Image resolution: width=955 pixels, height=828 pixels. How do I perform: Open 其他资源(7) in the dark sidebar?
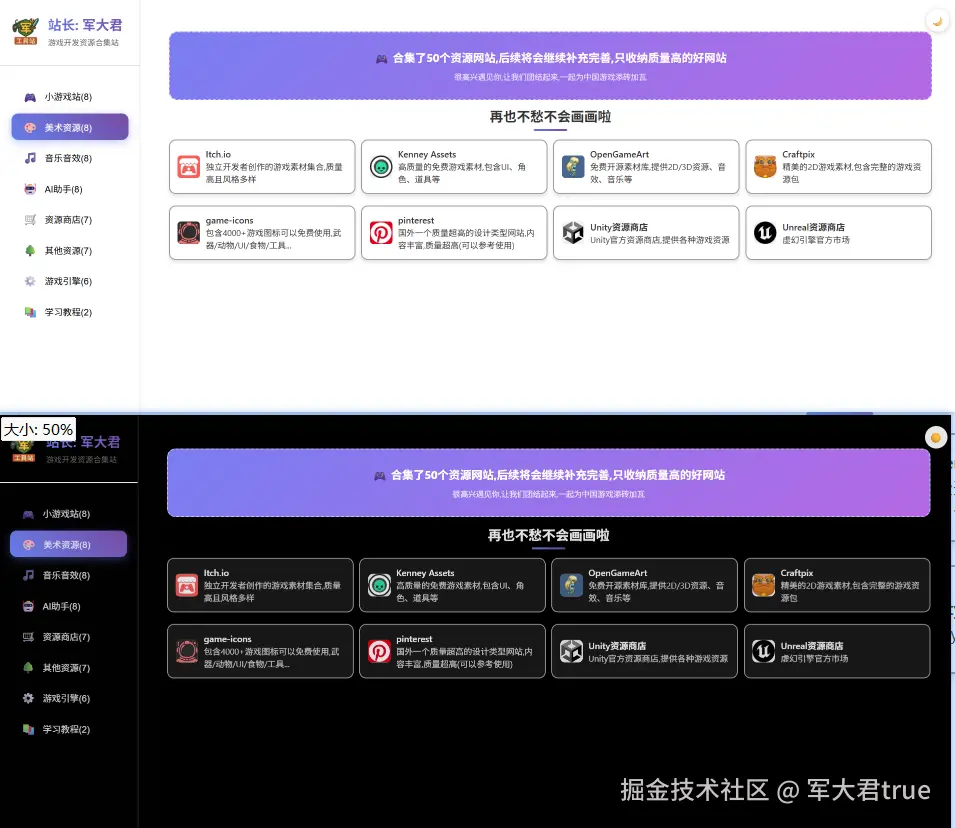coord(68,668)
